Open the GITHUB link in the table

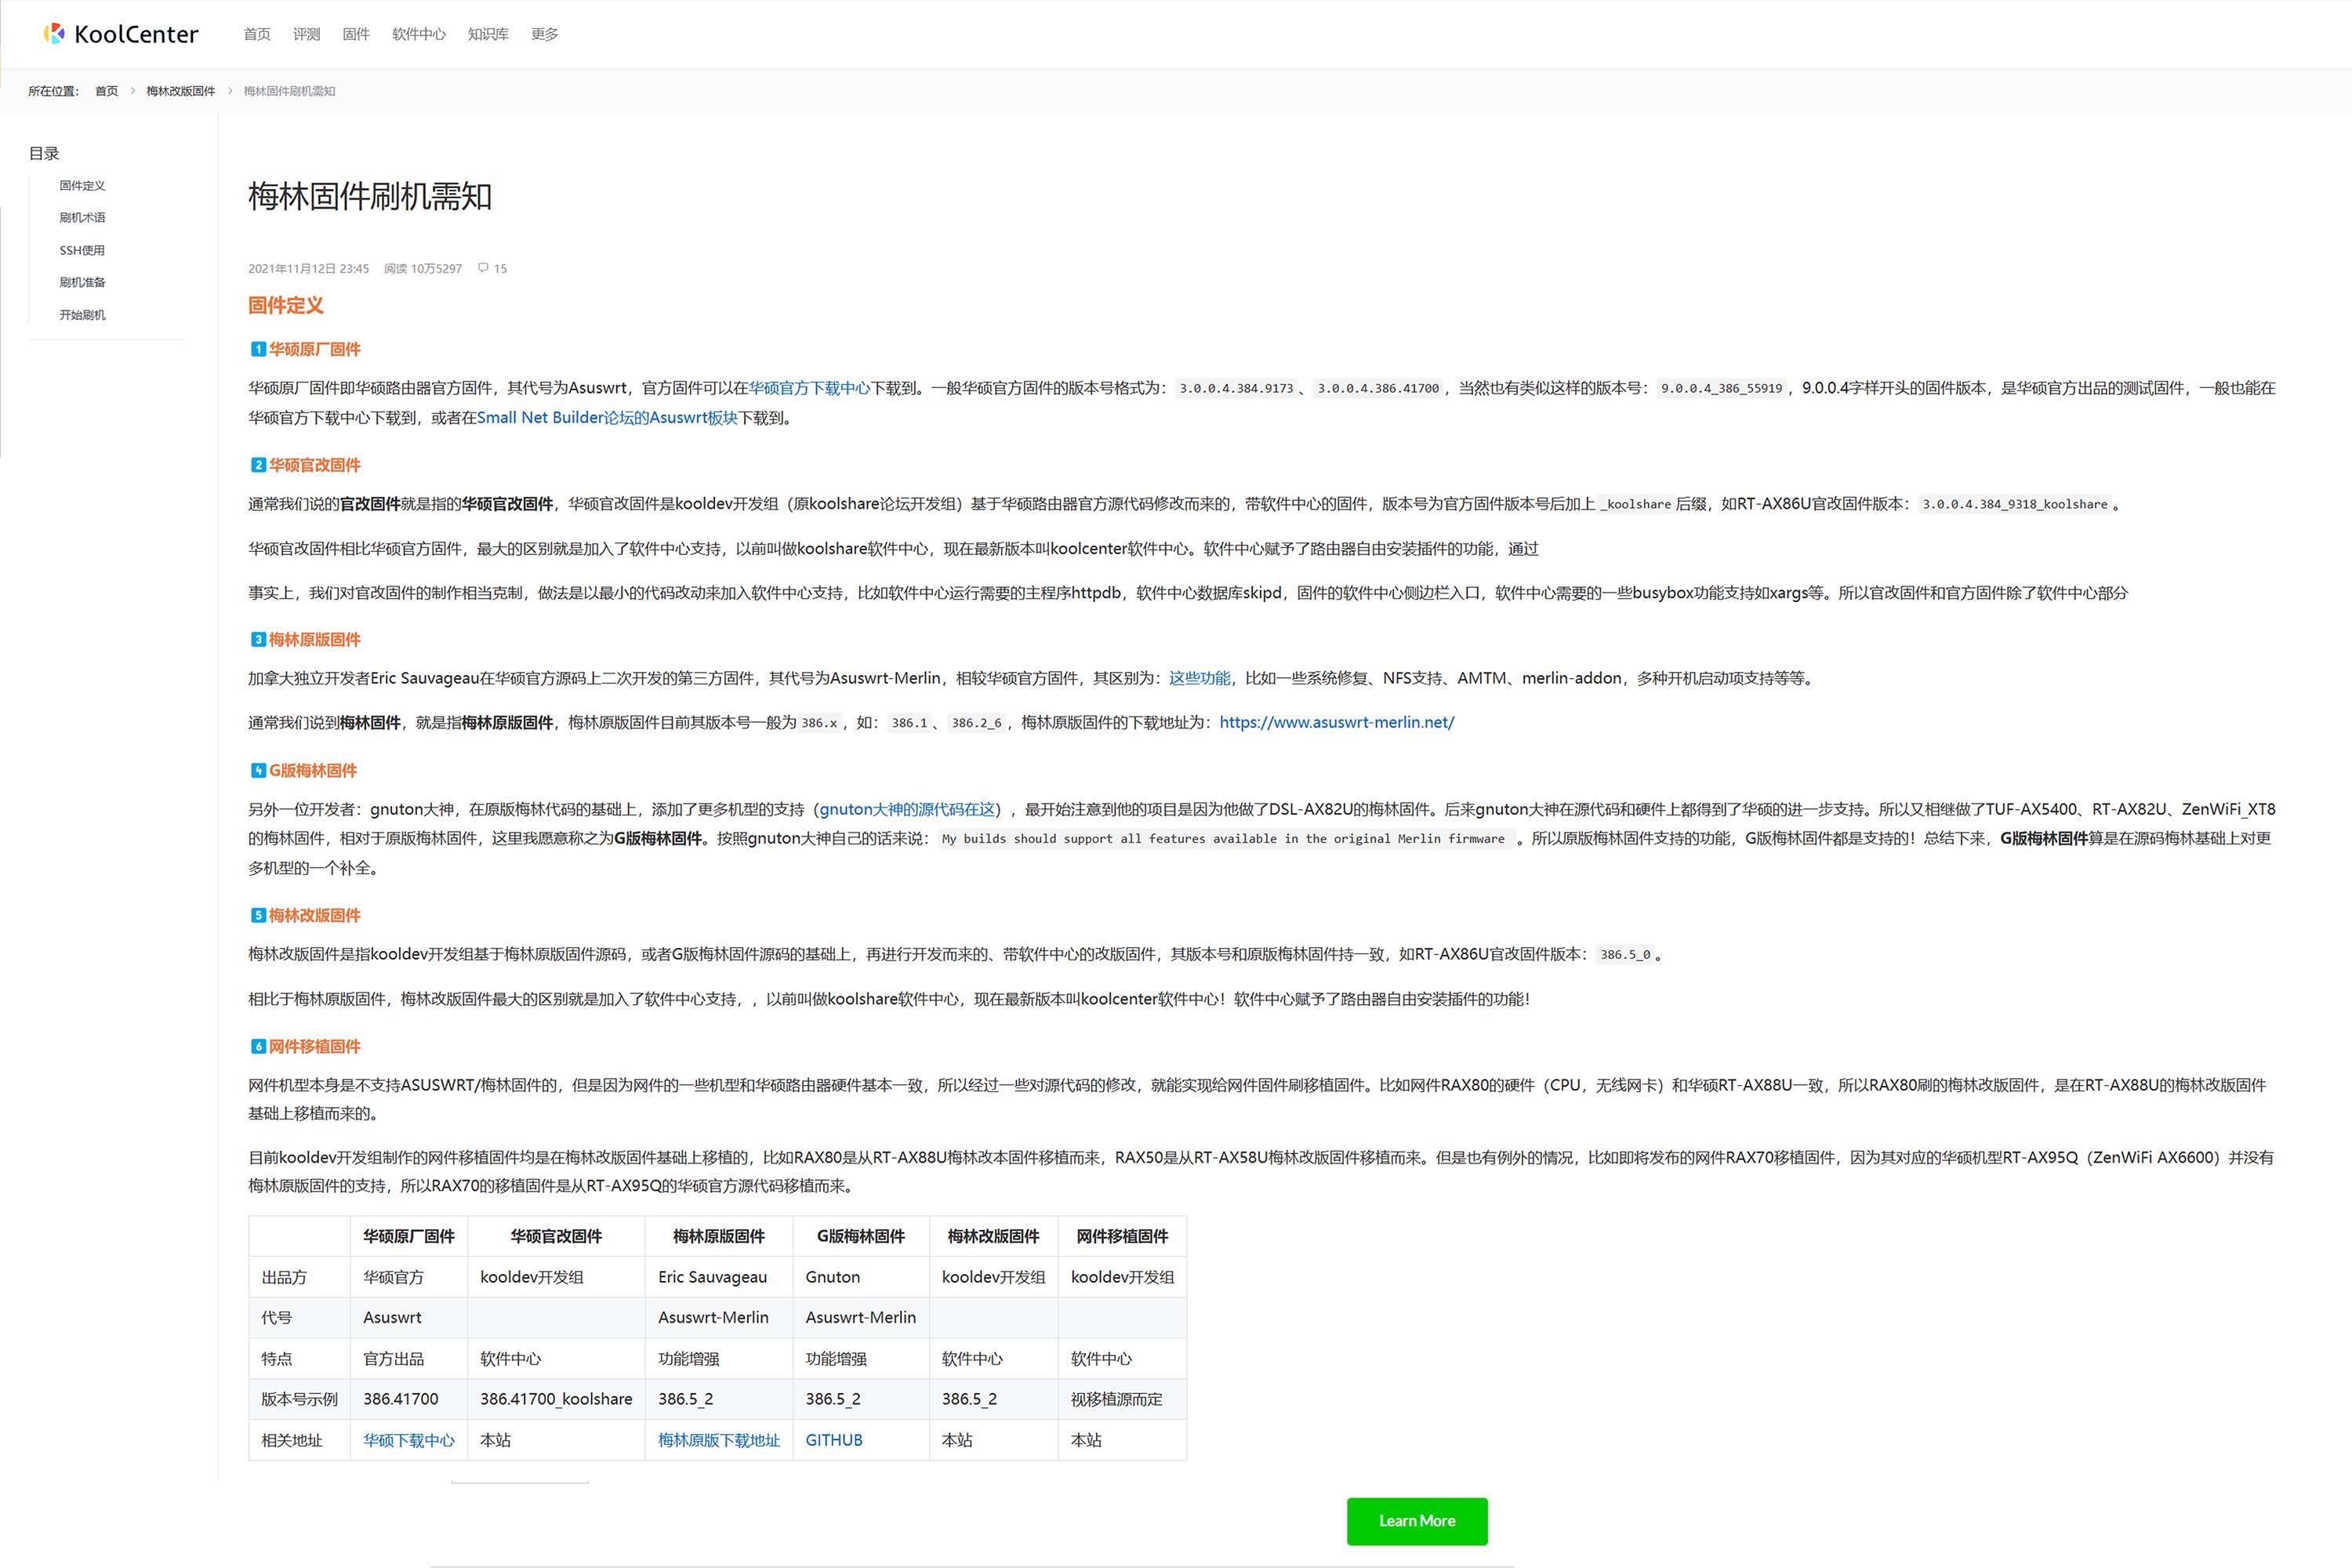click(x=833, y=1440)
